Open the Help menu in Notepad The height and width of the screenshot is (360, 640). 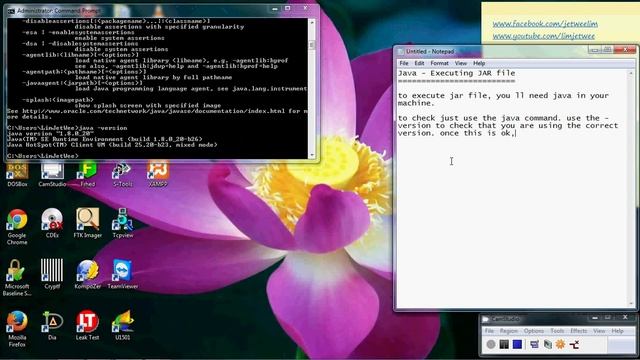[x=479, y=63]
